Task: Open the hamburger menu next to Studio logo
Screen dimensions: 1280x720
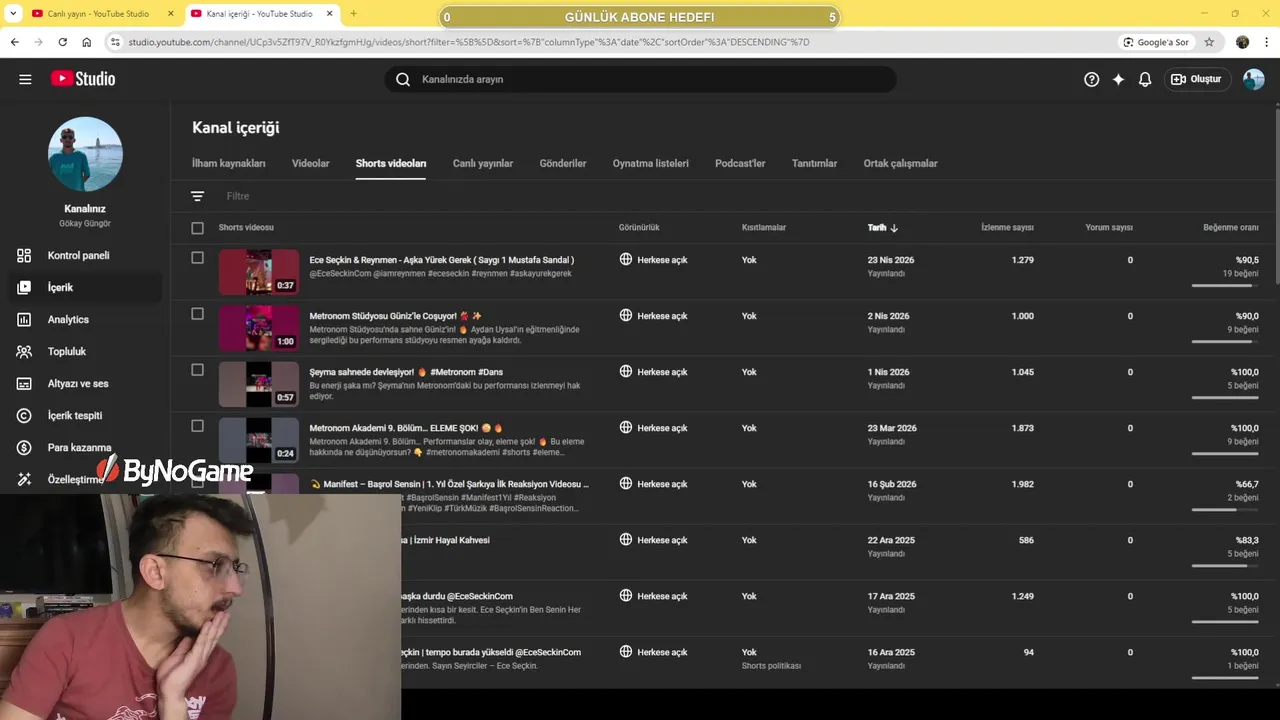Action: [x=25, y=79]
